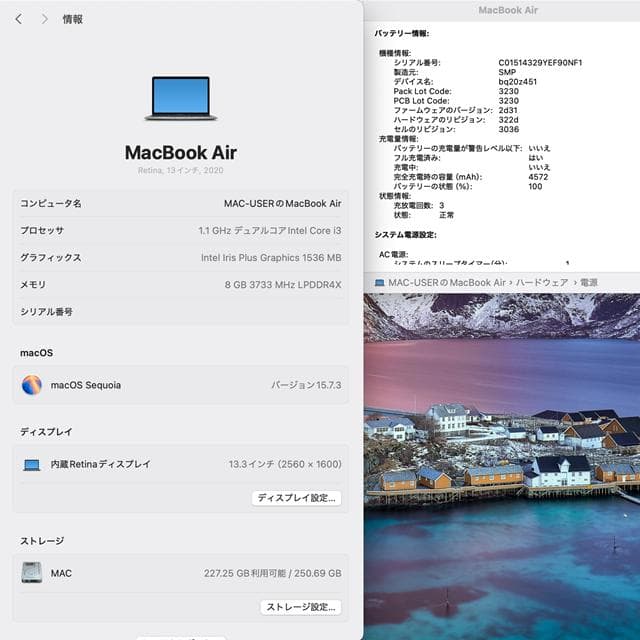This screenshot has height=640, width=640.
Task: Click the Pack Lot Code value 3230
Action: [509, 91]
